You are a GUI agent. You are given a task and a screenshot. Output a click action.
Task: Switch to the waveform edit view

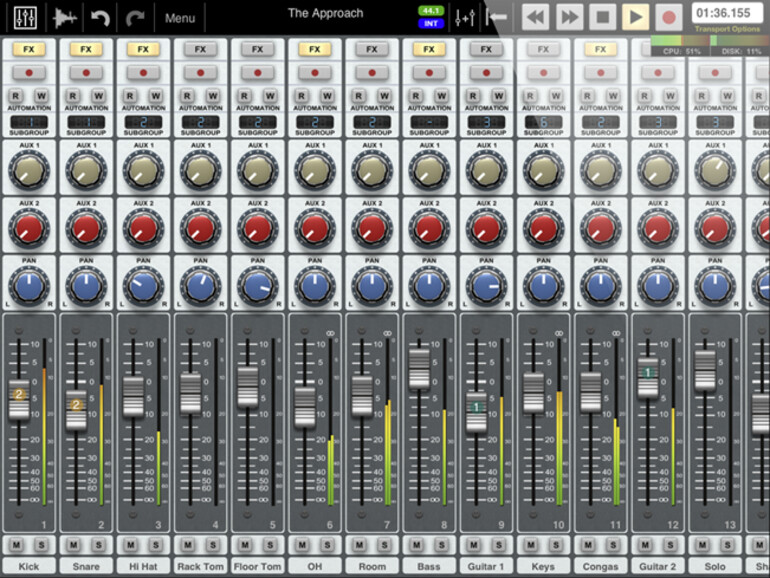(x=66, y=18)
